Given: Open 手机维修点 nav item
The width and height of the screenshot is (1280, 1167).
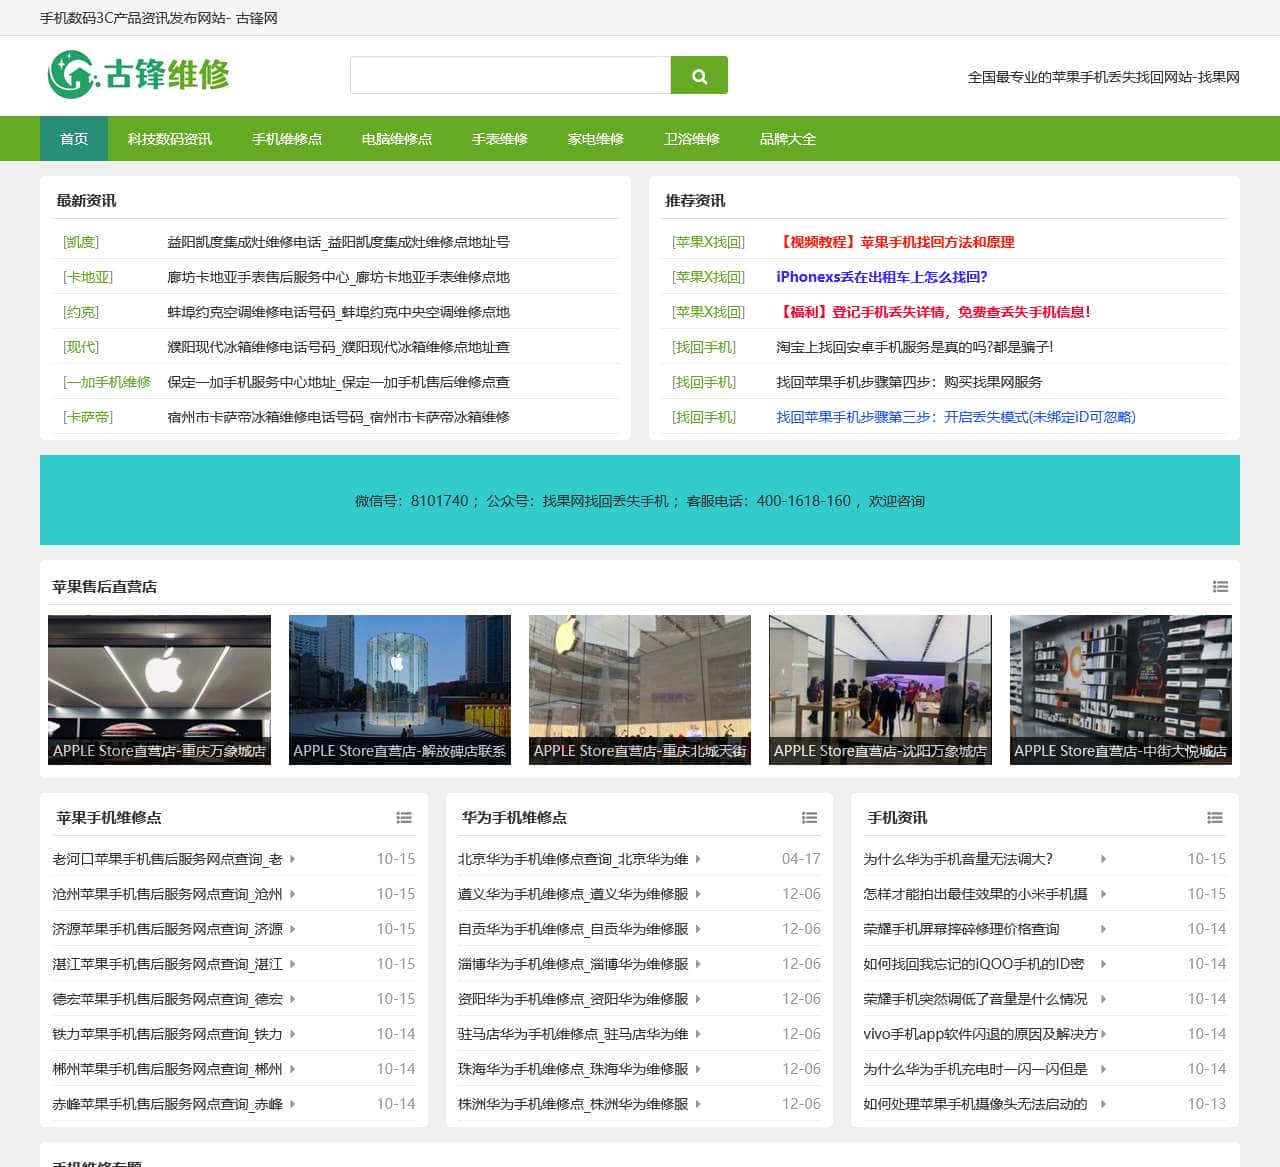Looking at the screenshot, I should click(287, 139).
